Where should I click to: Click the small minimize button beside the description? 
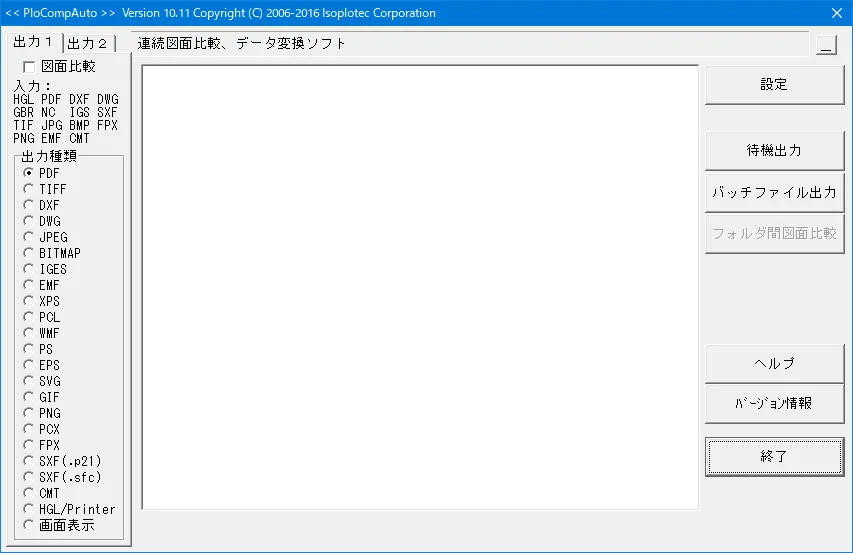point(826,44)
